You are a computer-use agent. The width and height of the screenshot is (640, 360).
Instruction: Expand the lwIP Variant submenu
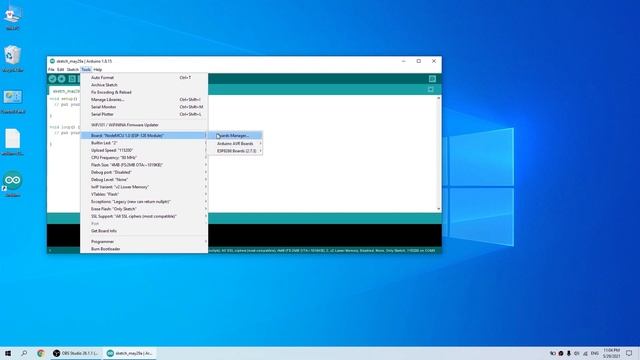(x=144, y=187)
